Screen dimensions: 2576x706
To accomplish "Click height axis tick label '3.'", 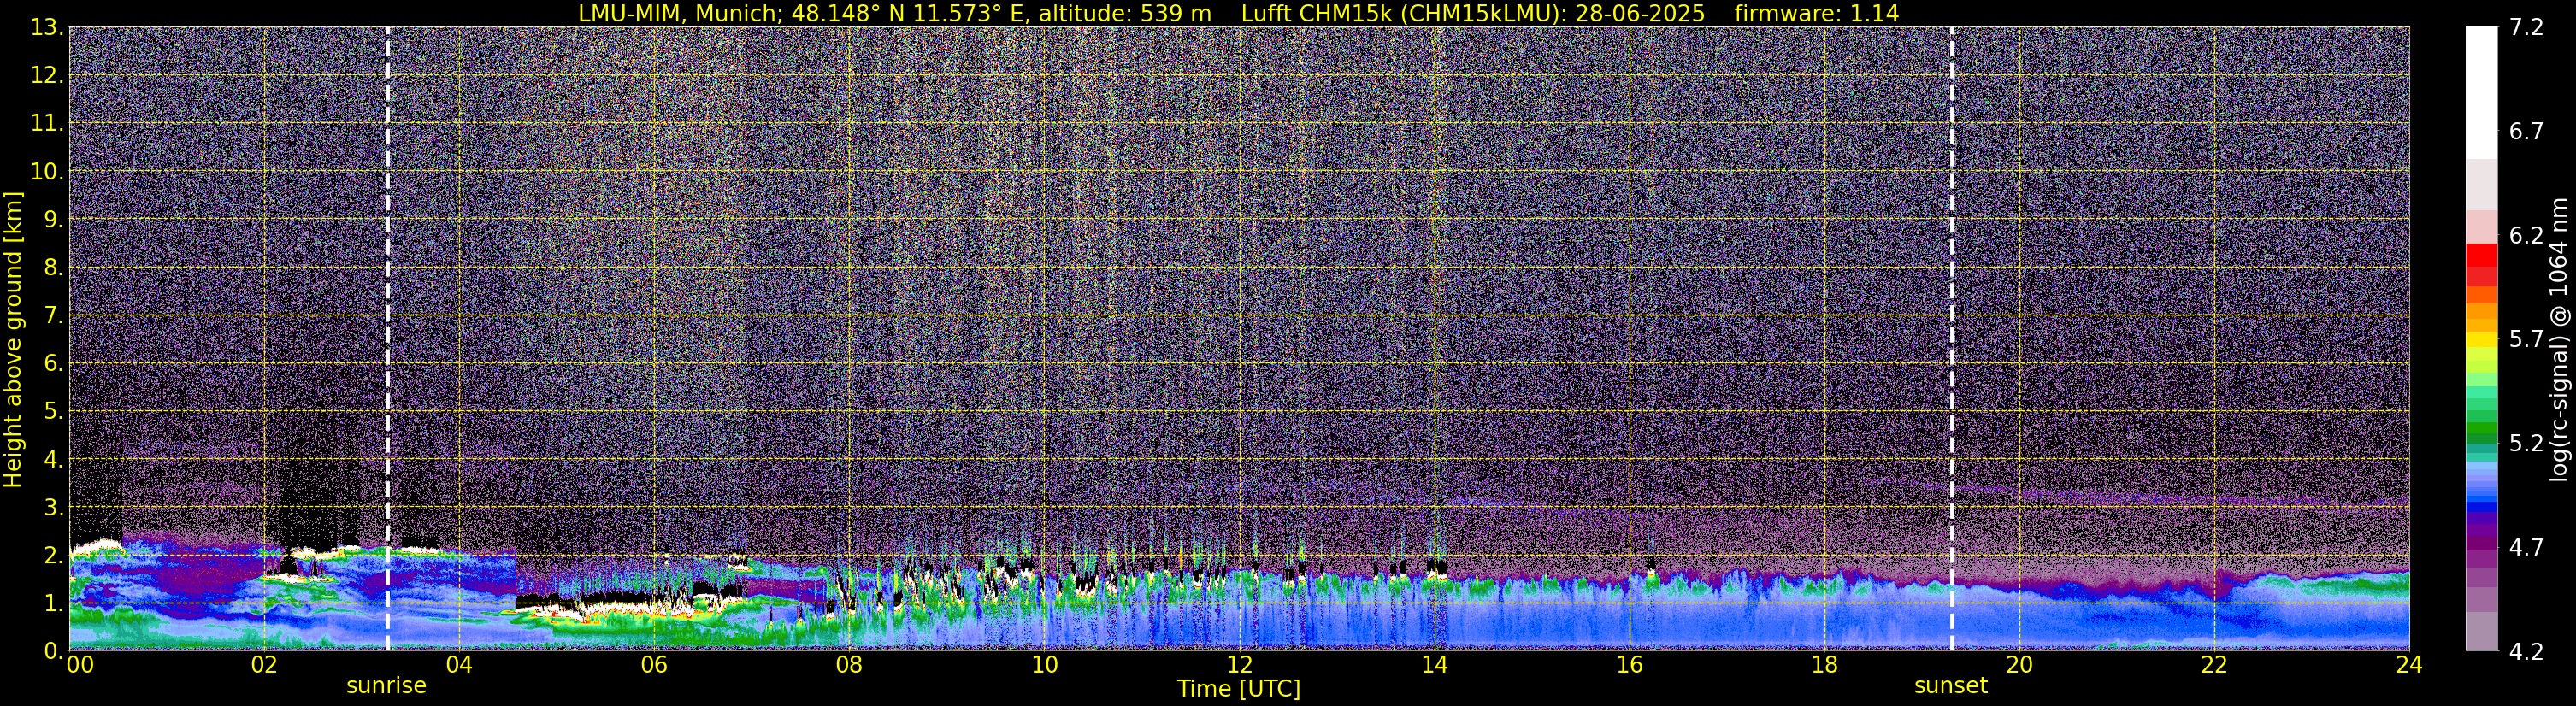I will [54, 508].
